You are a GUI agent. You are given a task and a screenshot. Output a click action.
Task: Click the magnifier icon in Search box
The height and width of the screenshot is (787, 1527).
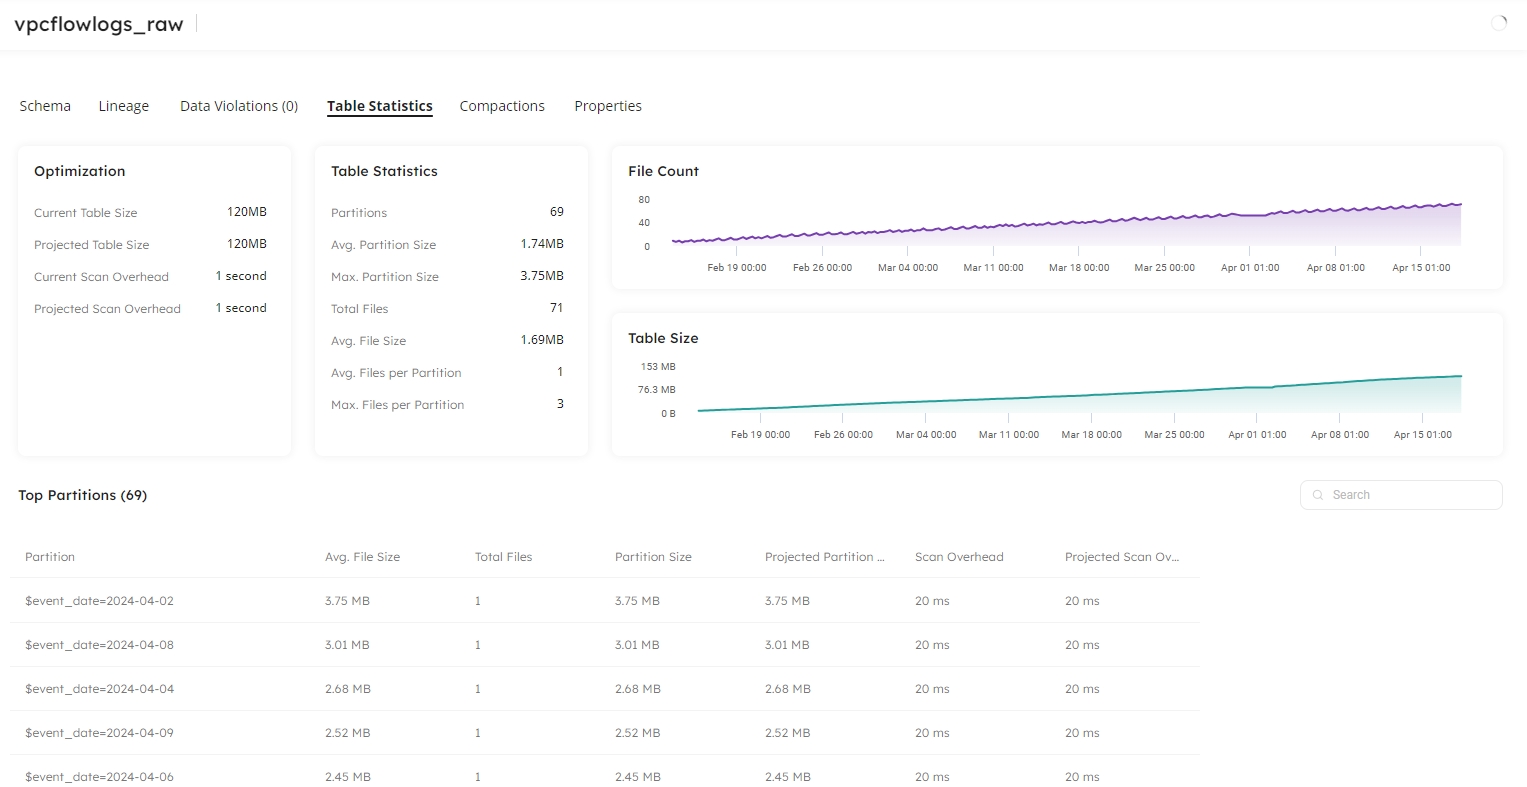coord(1318,495)
